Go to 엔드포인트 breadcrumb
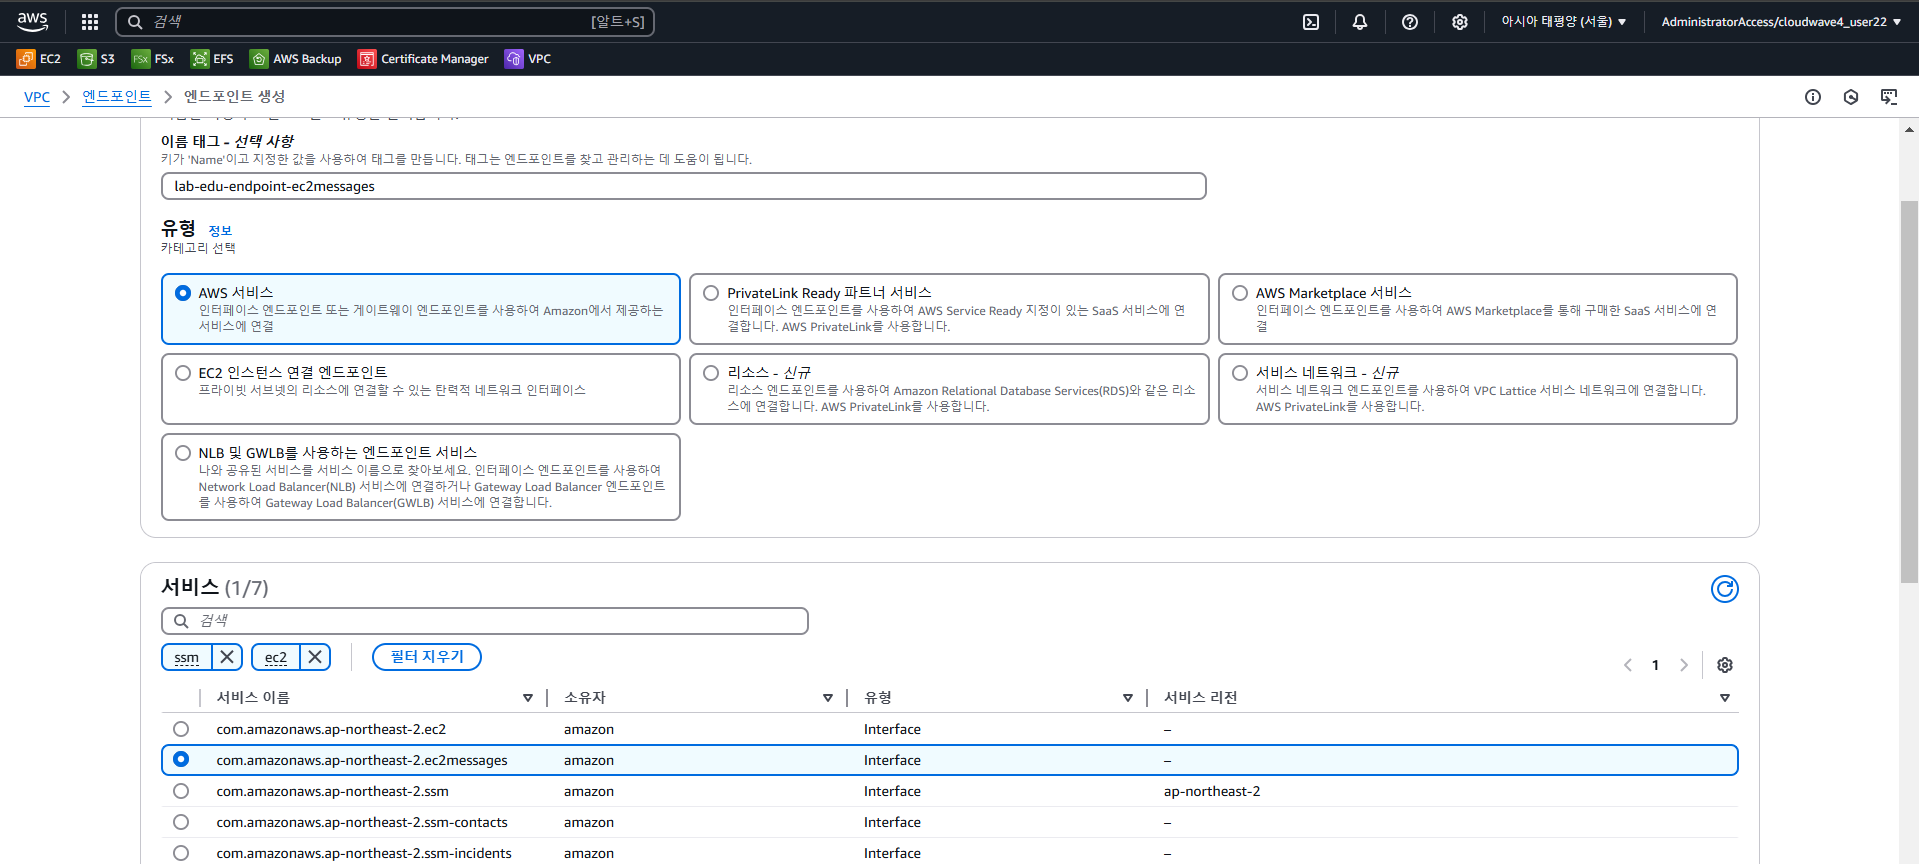Image resolution: width=1919 pixels, height=864 pixels. [x=117, y=97]
